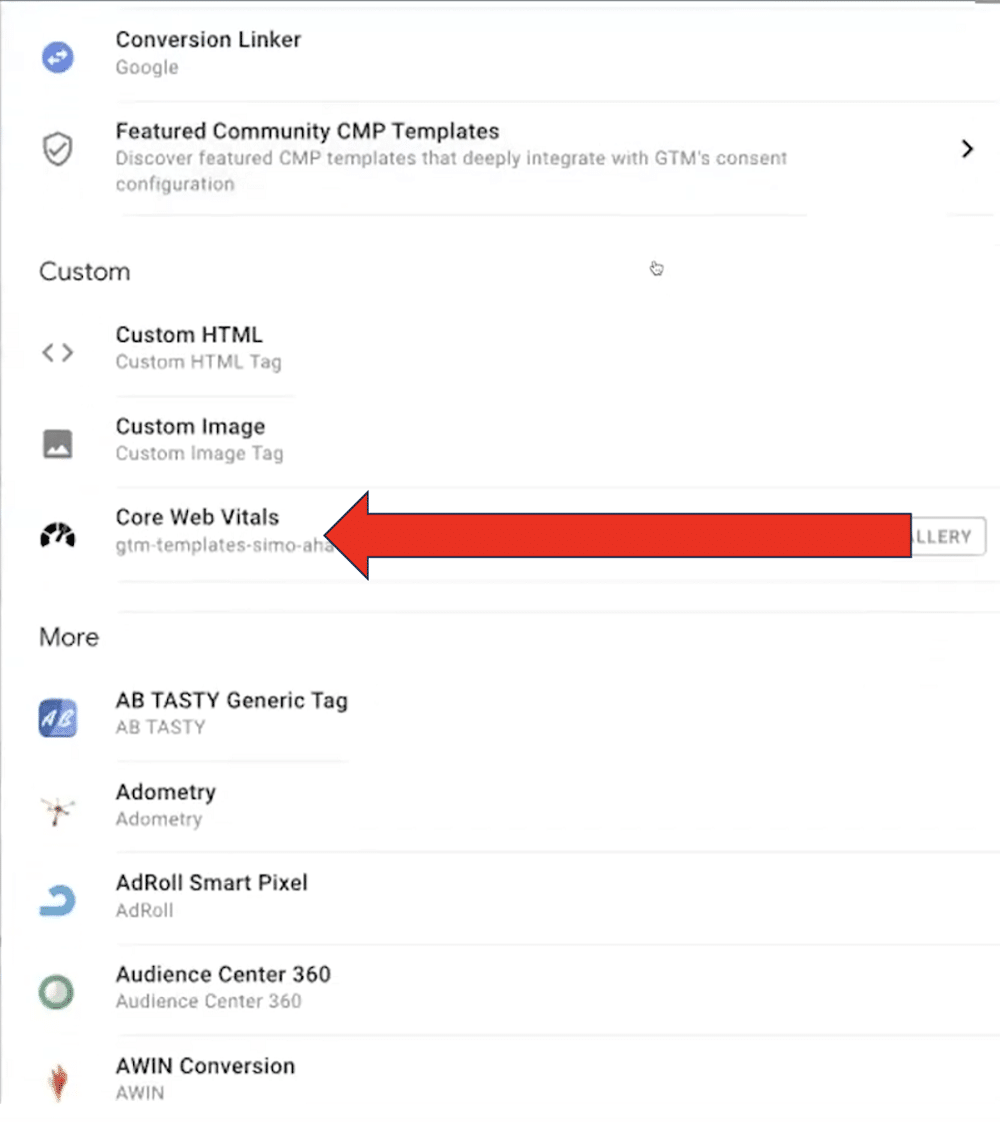Click the Audience Center 360 circle icon

pos(57,991)
